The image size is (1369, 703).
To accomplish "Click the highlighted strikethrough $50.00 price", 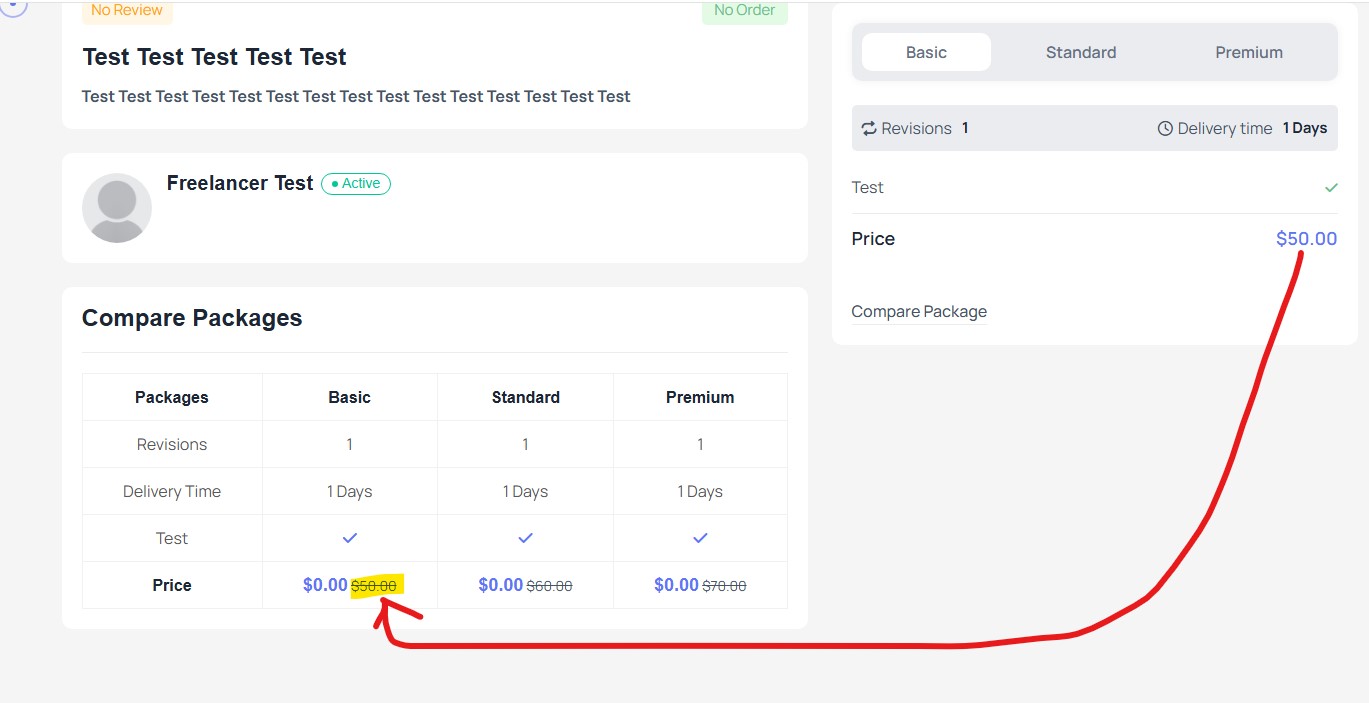I will (x=374, y=586).
